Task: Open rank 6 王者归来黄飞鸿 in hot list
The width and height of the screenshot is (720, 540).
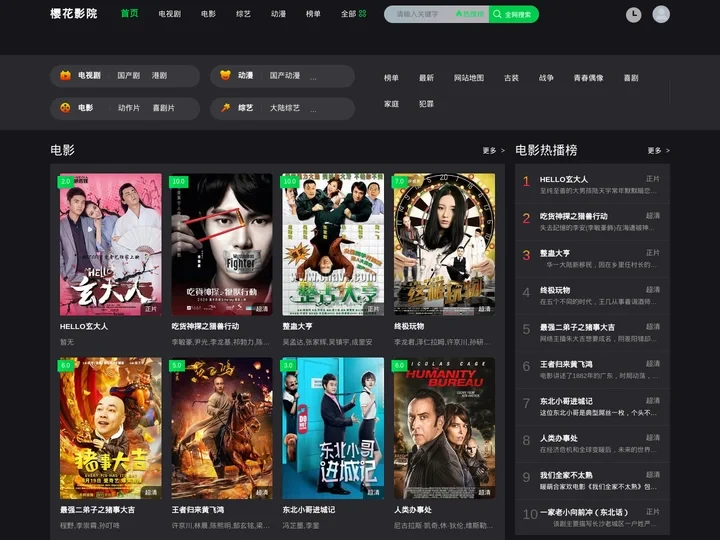Action: 592,370
